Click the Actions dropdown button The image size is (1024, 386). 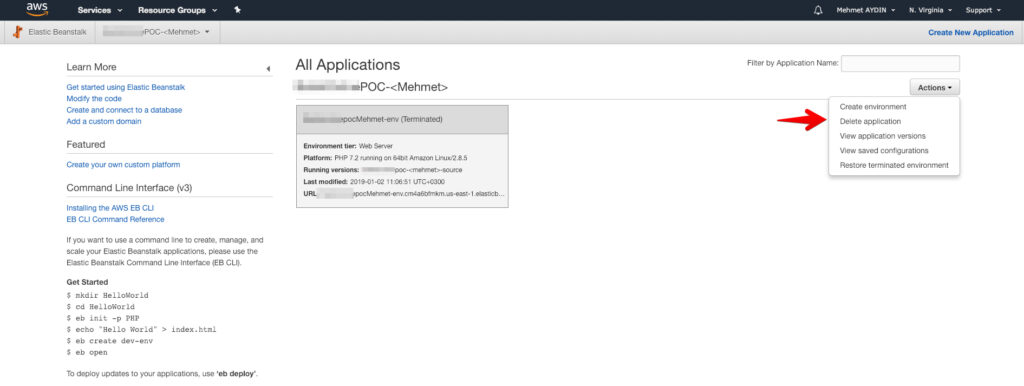[935, 87]
